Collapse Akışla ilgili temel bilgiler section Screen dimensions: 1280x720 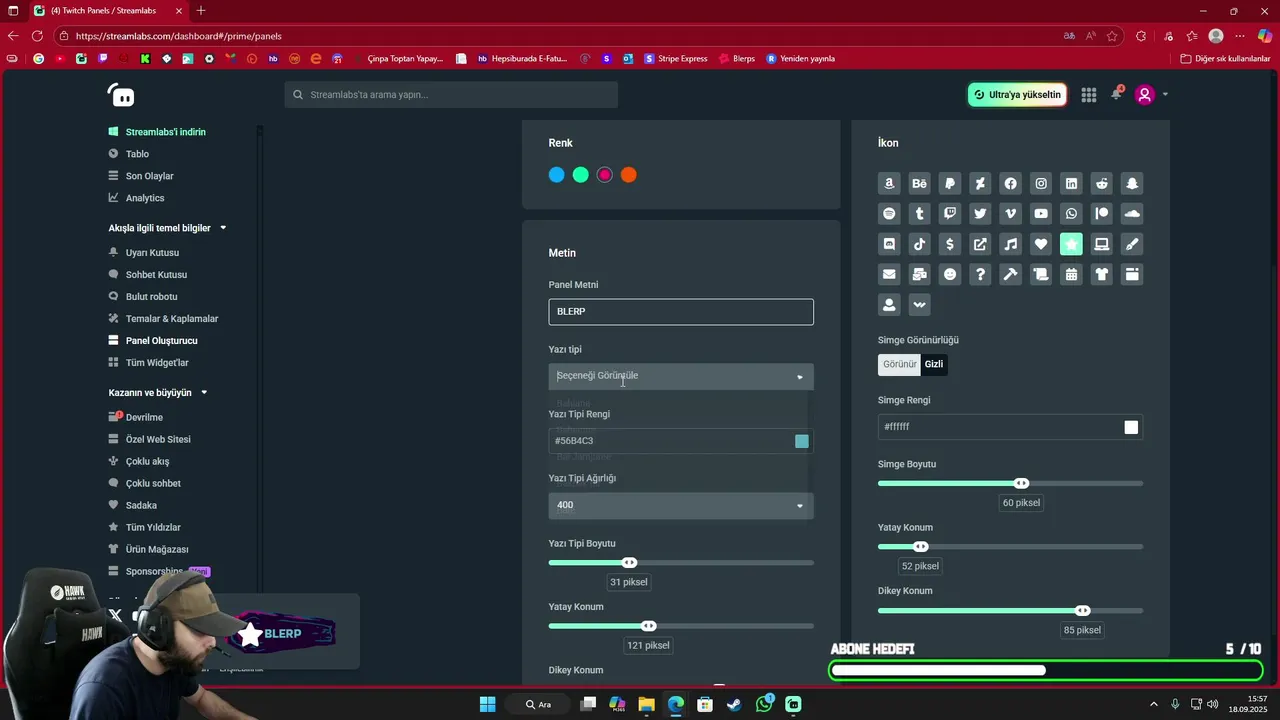223,228
